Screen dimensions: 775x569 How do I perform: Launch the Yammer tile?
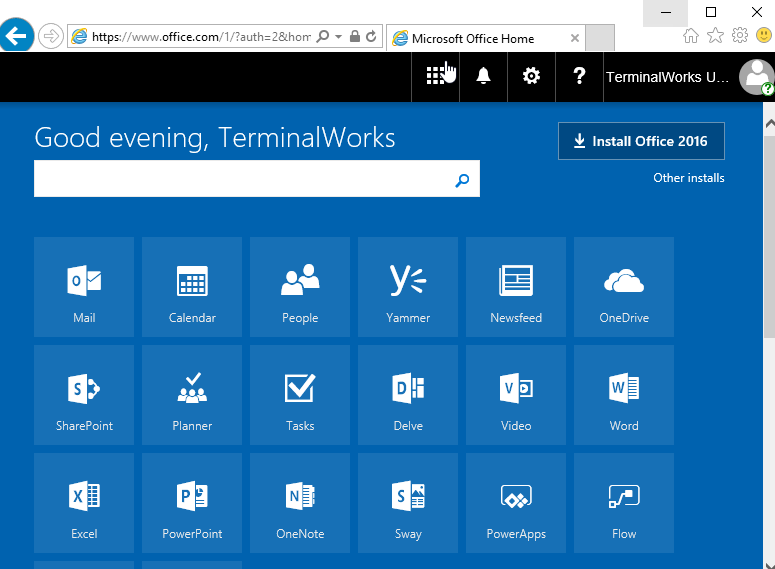point(408,287)
